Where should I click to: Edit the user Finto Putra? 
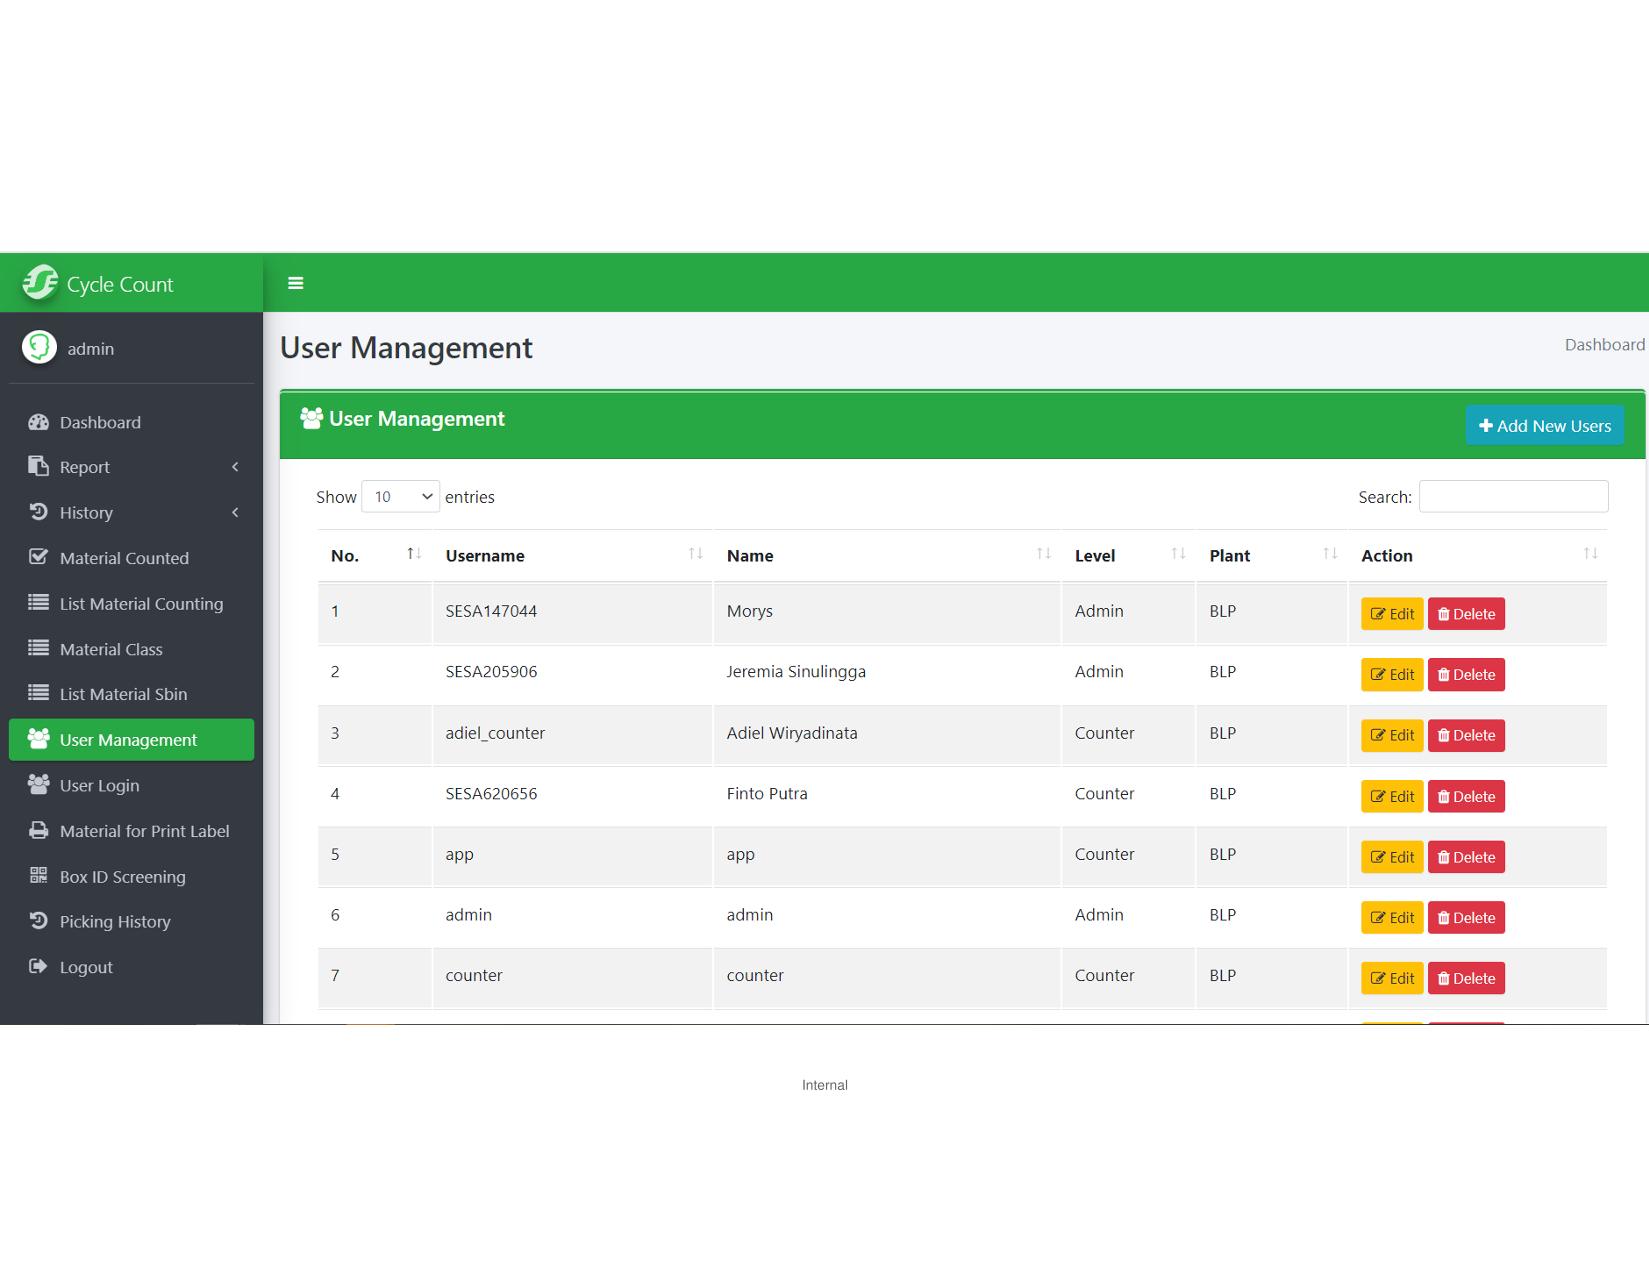point(1391,796)
